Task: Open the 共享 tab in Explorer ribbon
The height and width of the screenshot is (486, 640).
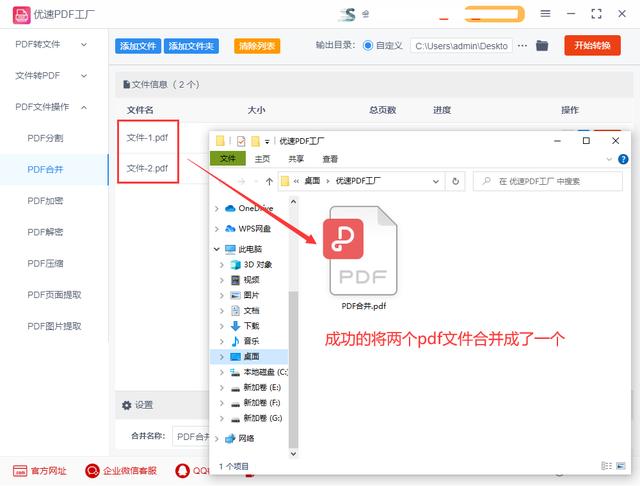Action: [x=296, y=159]
